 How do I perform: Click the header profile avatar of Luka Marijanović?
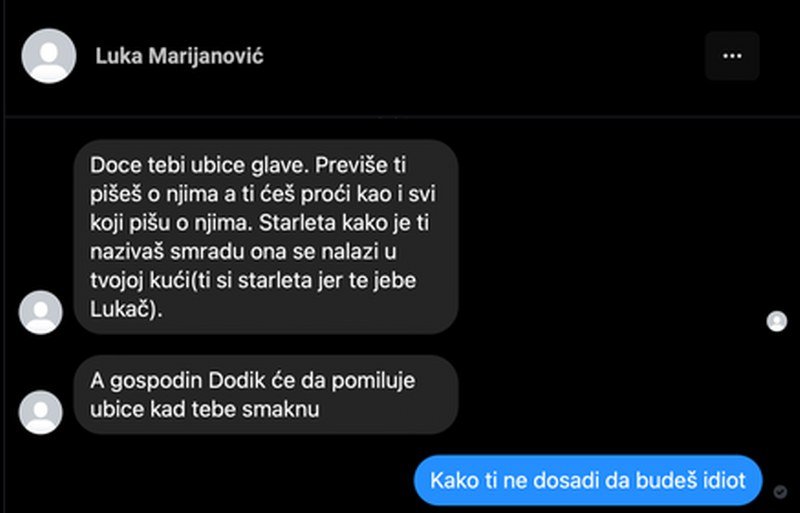coord(49,56)
